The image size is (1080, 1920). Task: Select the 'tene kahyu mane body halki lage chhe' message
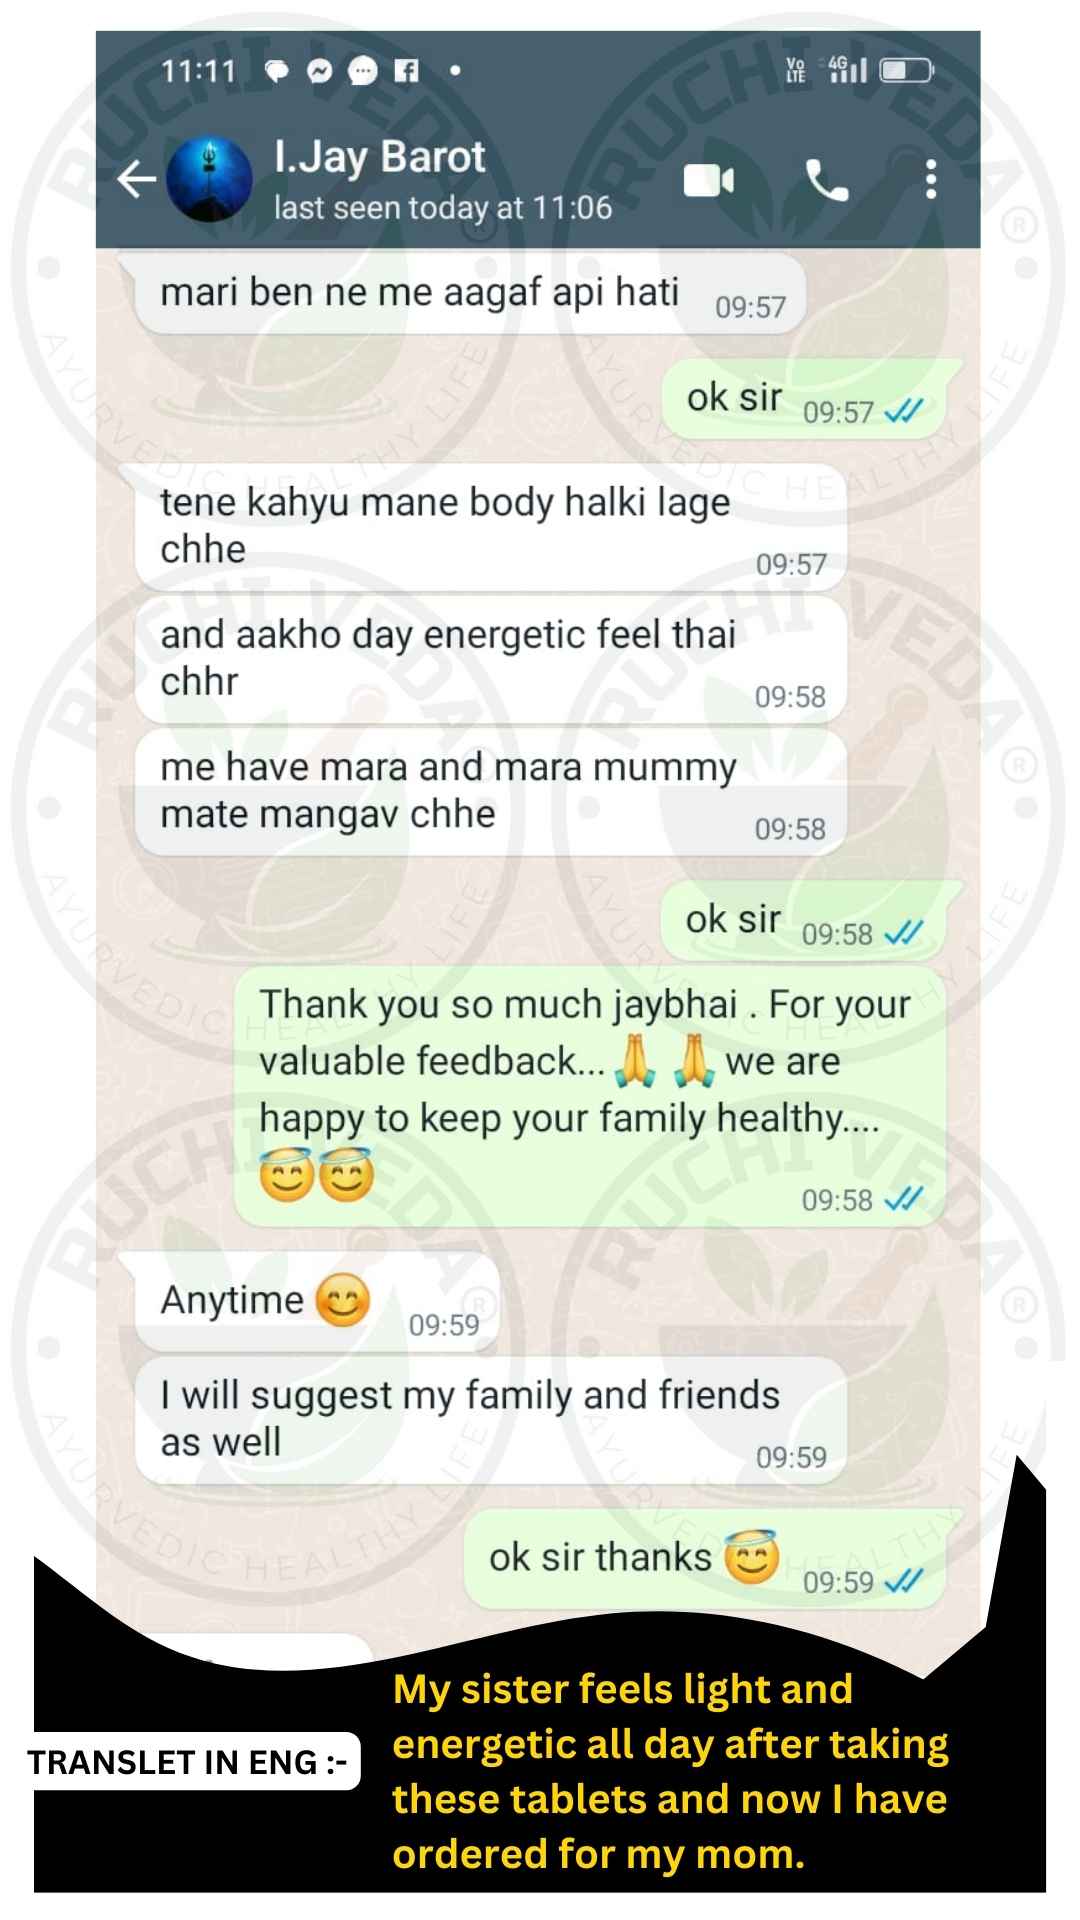point(490,527)
